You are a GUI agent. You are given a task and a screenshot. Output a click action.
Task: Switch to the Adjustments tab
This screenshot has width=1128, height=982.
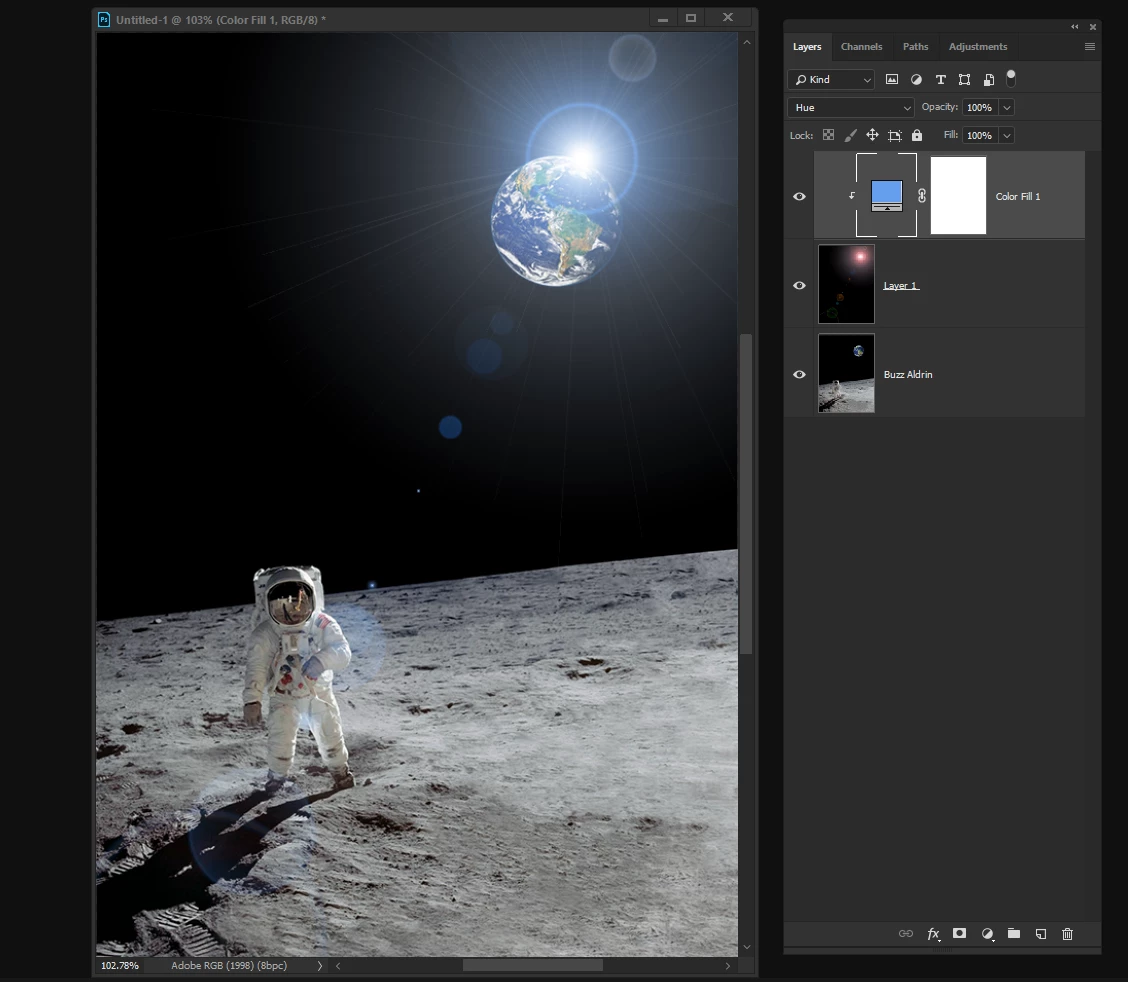978,47
